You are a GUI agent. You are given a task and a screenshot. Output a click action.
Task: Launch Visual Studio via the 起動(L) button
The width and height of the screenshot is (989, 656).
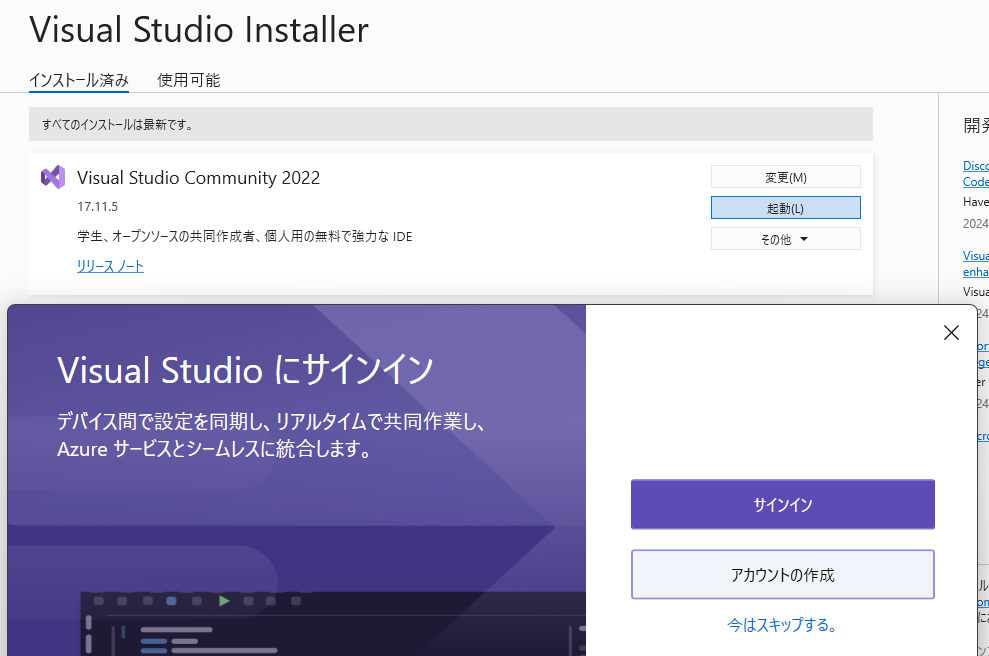pyautogui.click(x=785, y=207)
